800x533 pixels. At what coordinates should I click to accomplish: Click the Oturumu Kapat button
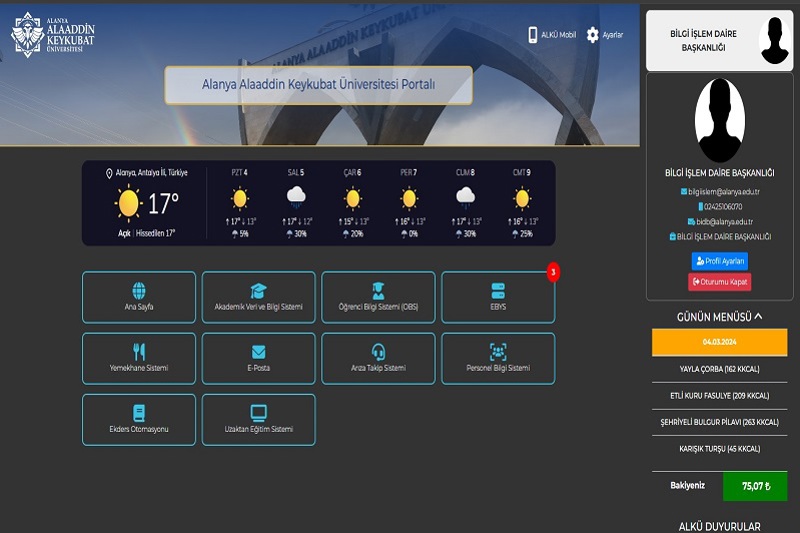coord(720,282)
